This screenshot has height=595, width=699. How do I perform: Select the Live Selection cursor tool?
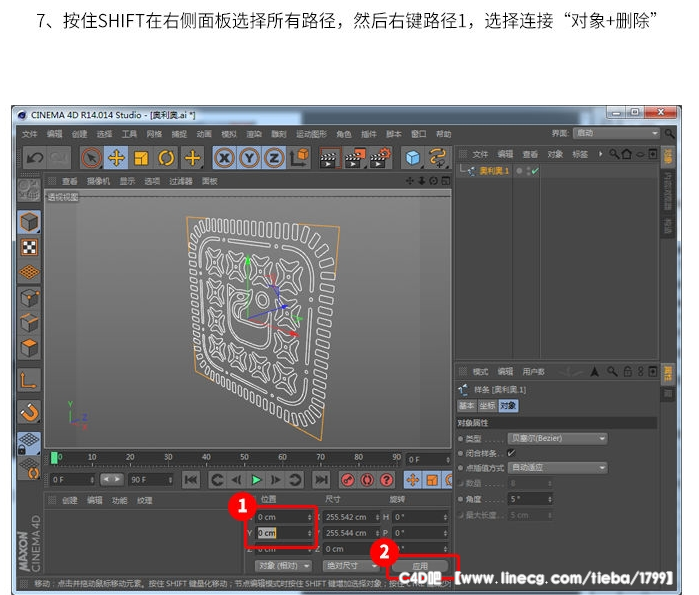91,158
